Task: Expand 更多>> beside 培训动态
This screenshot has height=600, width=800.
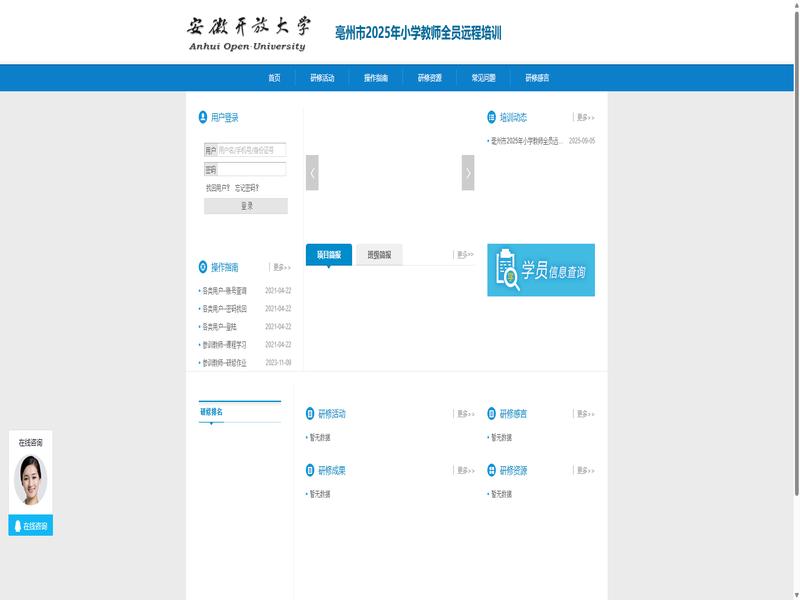Action: pyautogui.click(x=584, y=118)
